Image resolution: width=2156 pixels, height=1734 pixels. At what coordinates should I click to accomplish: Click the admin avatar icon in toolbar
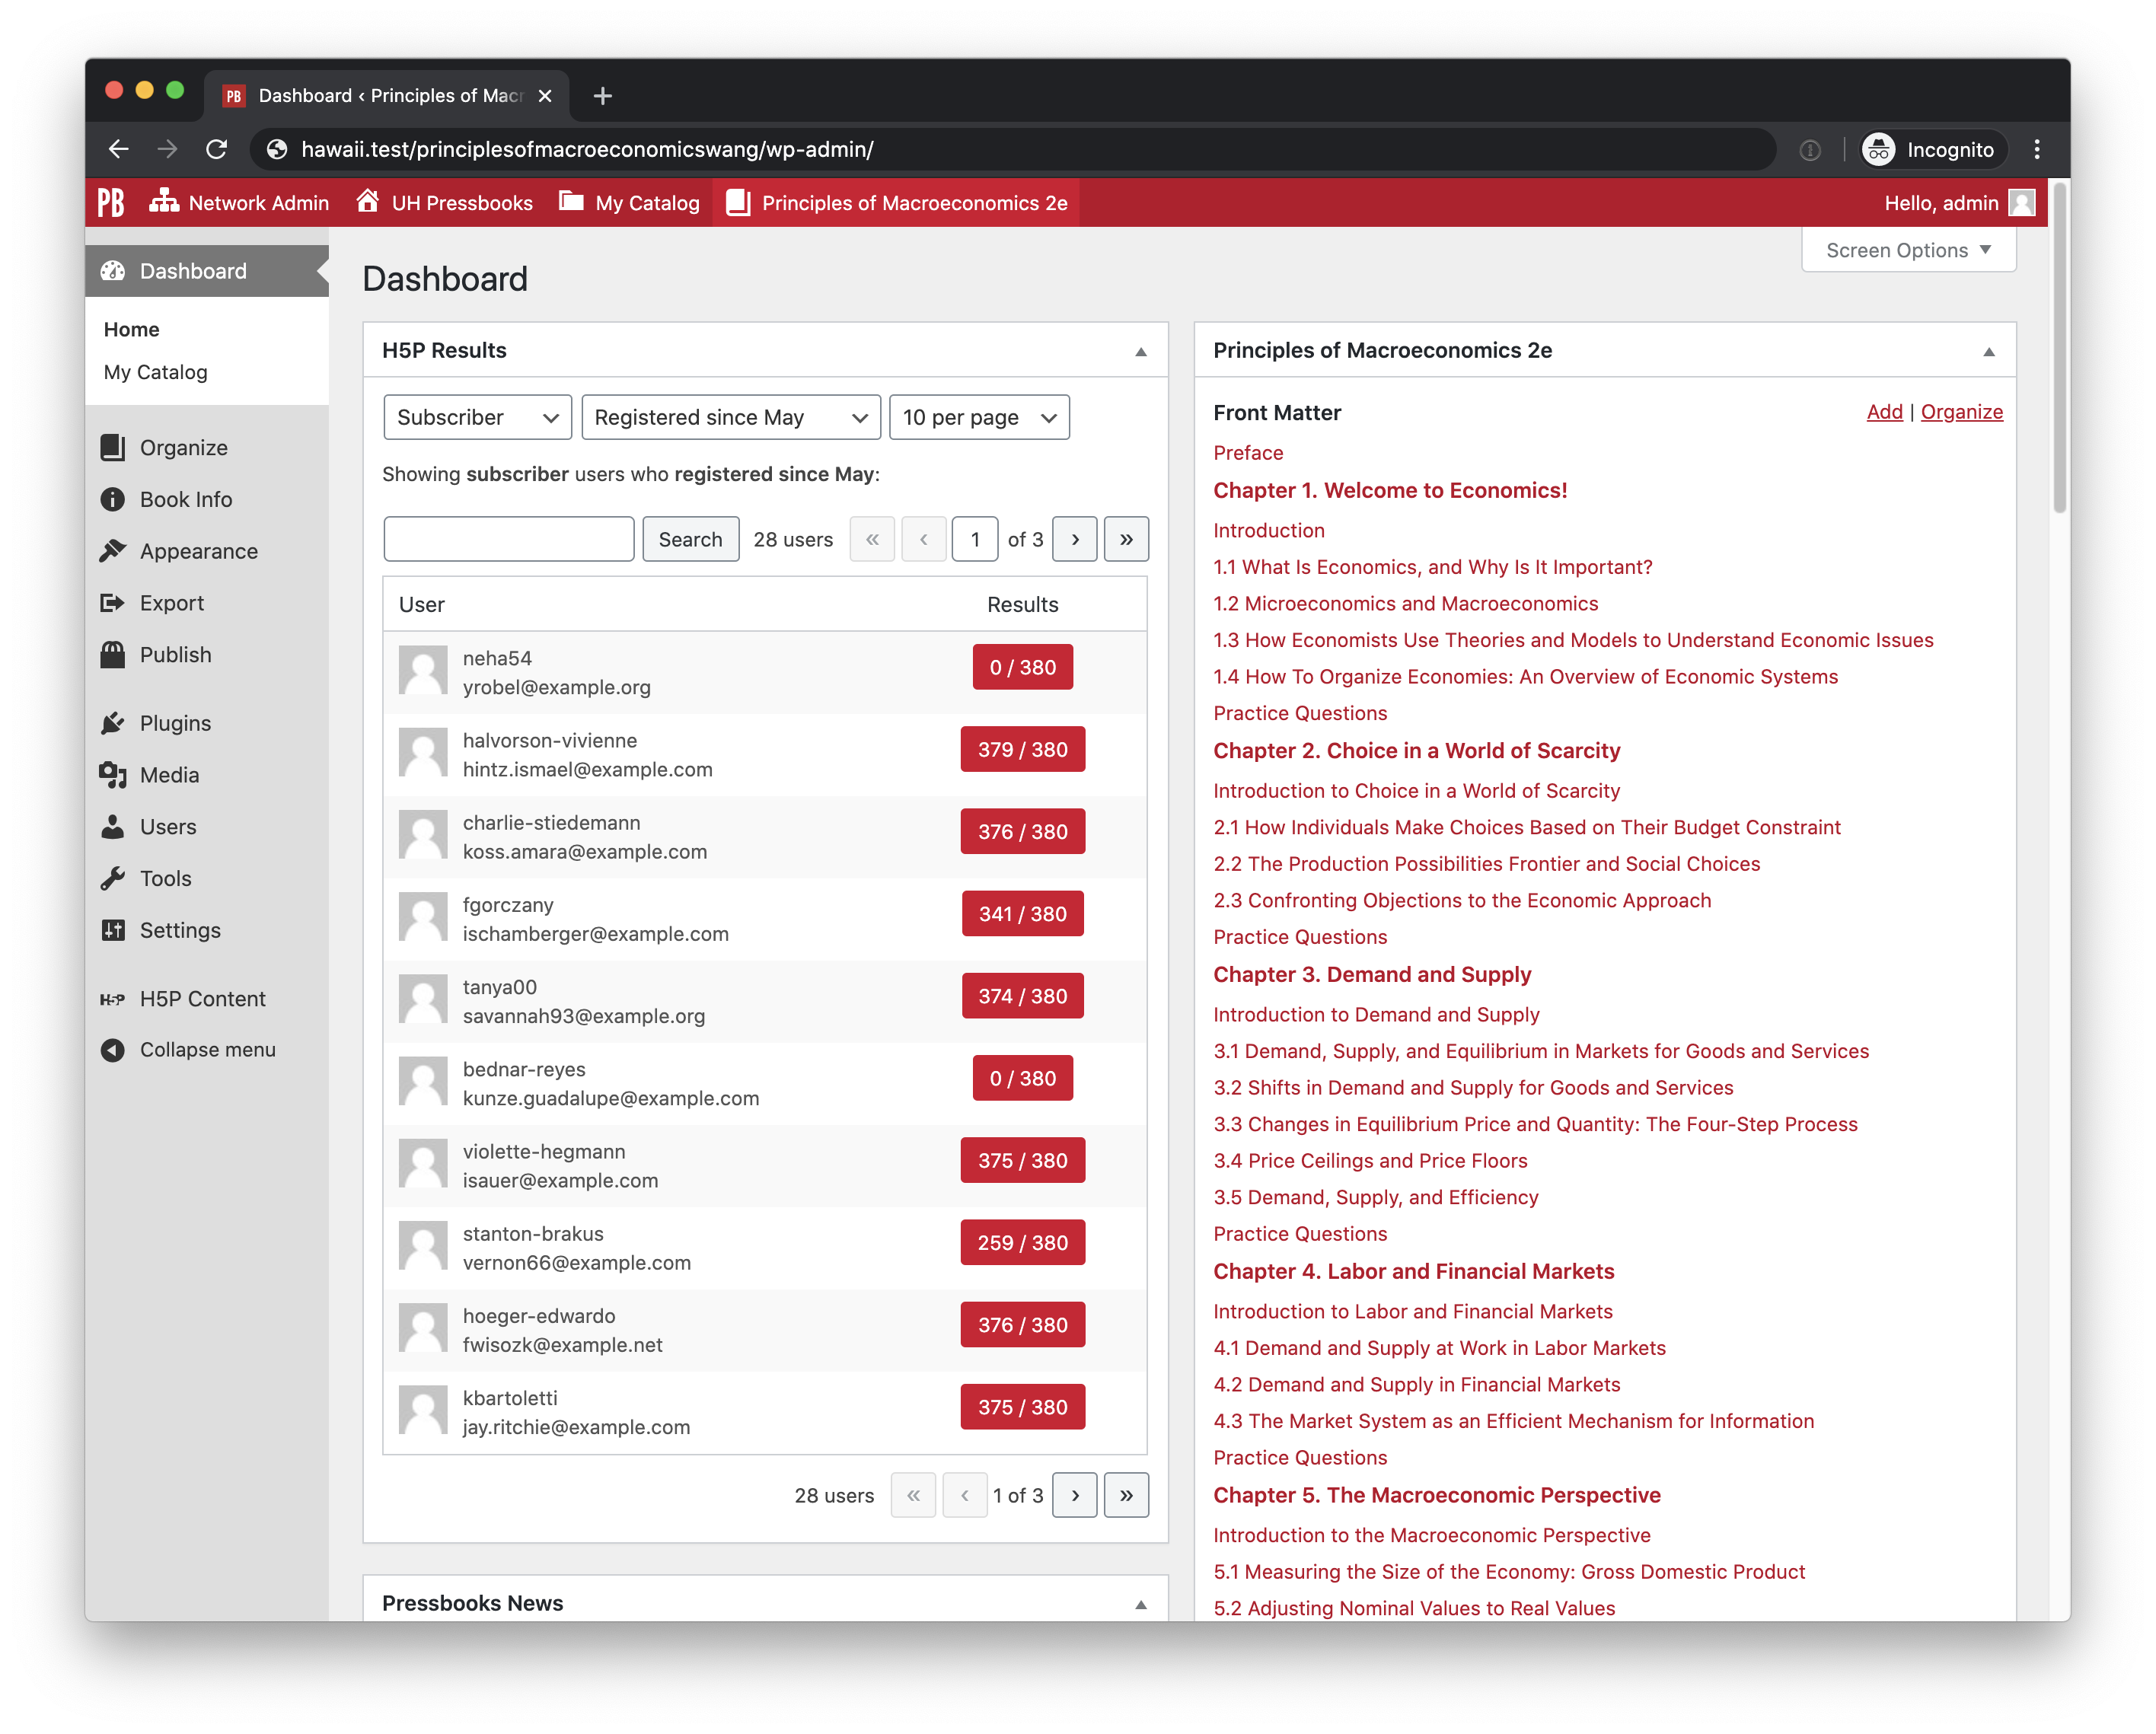tap(2021, 203)
